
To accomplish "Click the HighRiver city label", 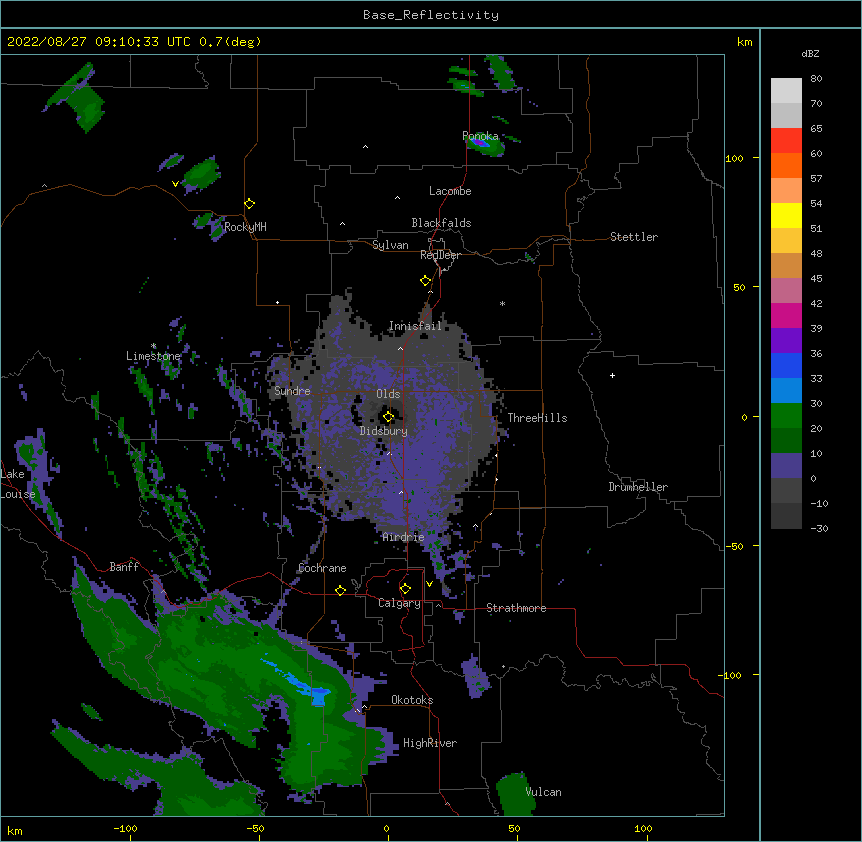I will click(x=430, y=743).
